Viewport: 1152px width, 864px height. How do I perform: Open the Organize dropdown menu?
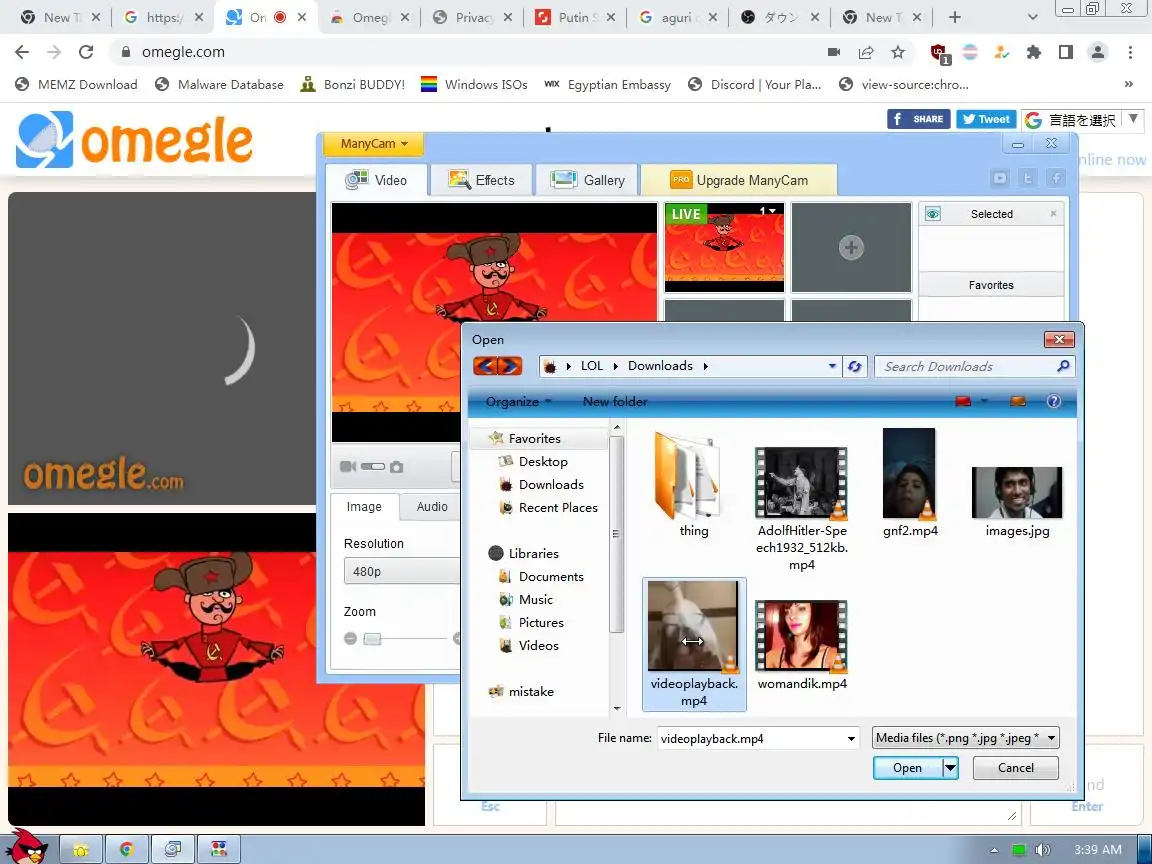pos(518,401)
